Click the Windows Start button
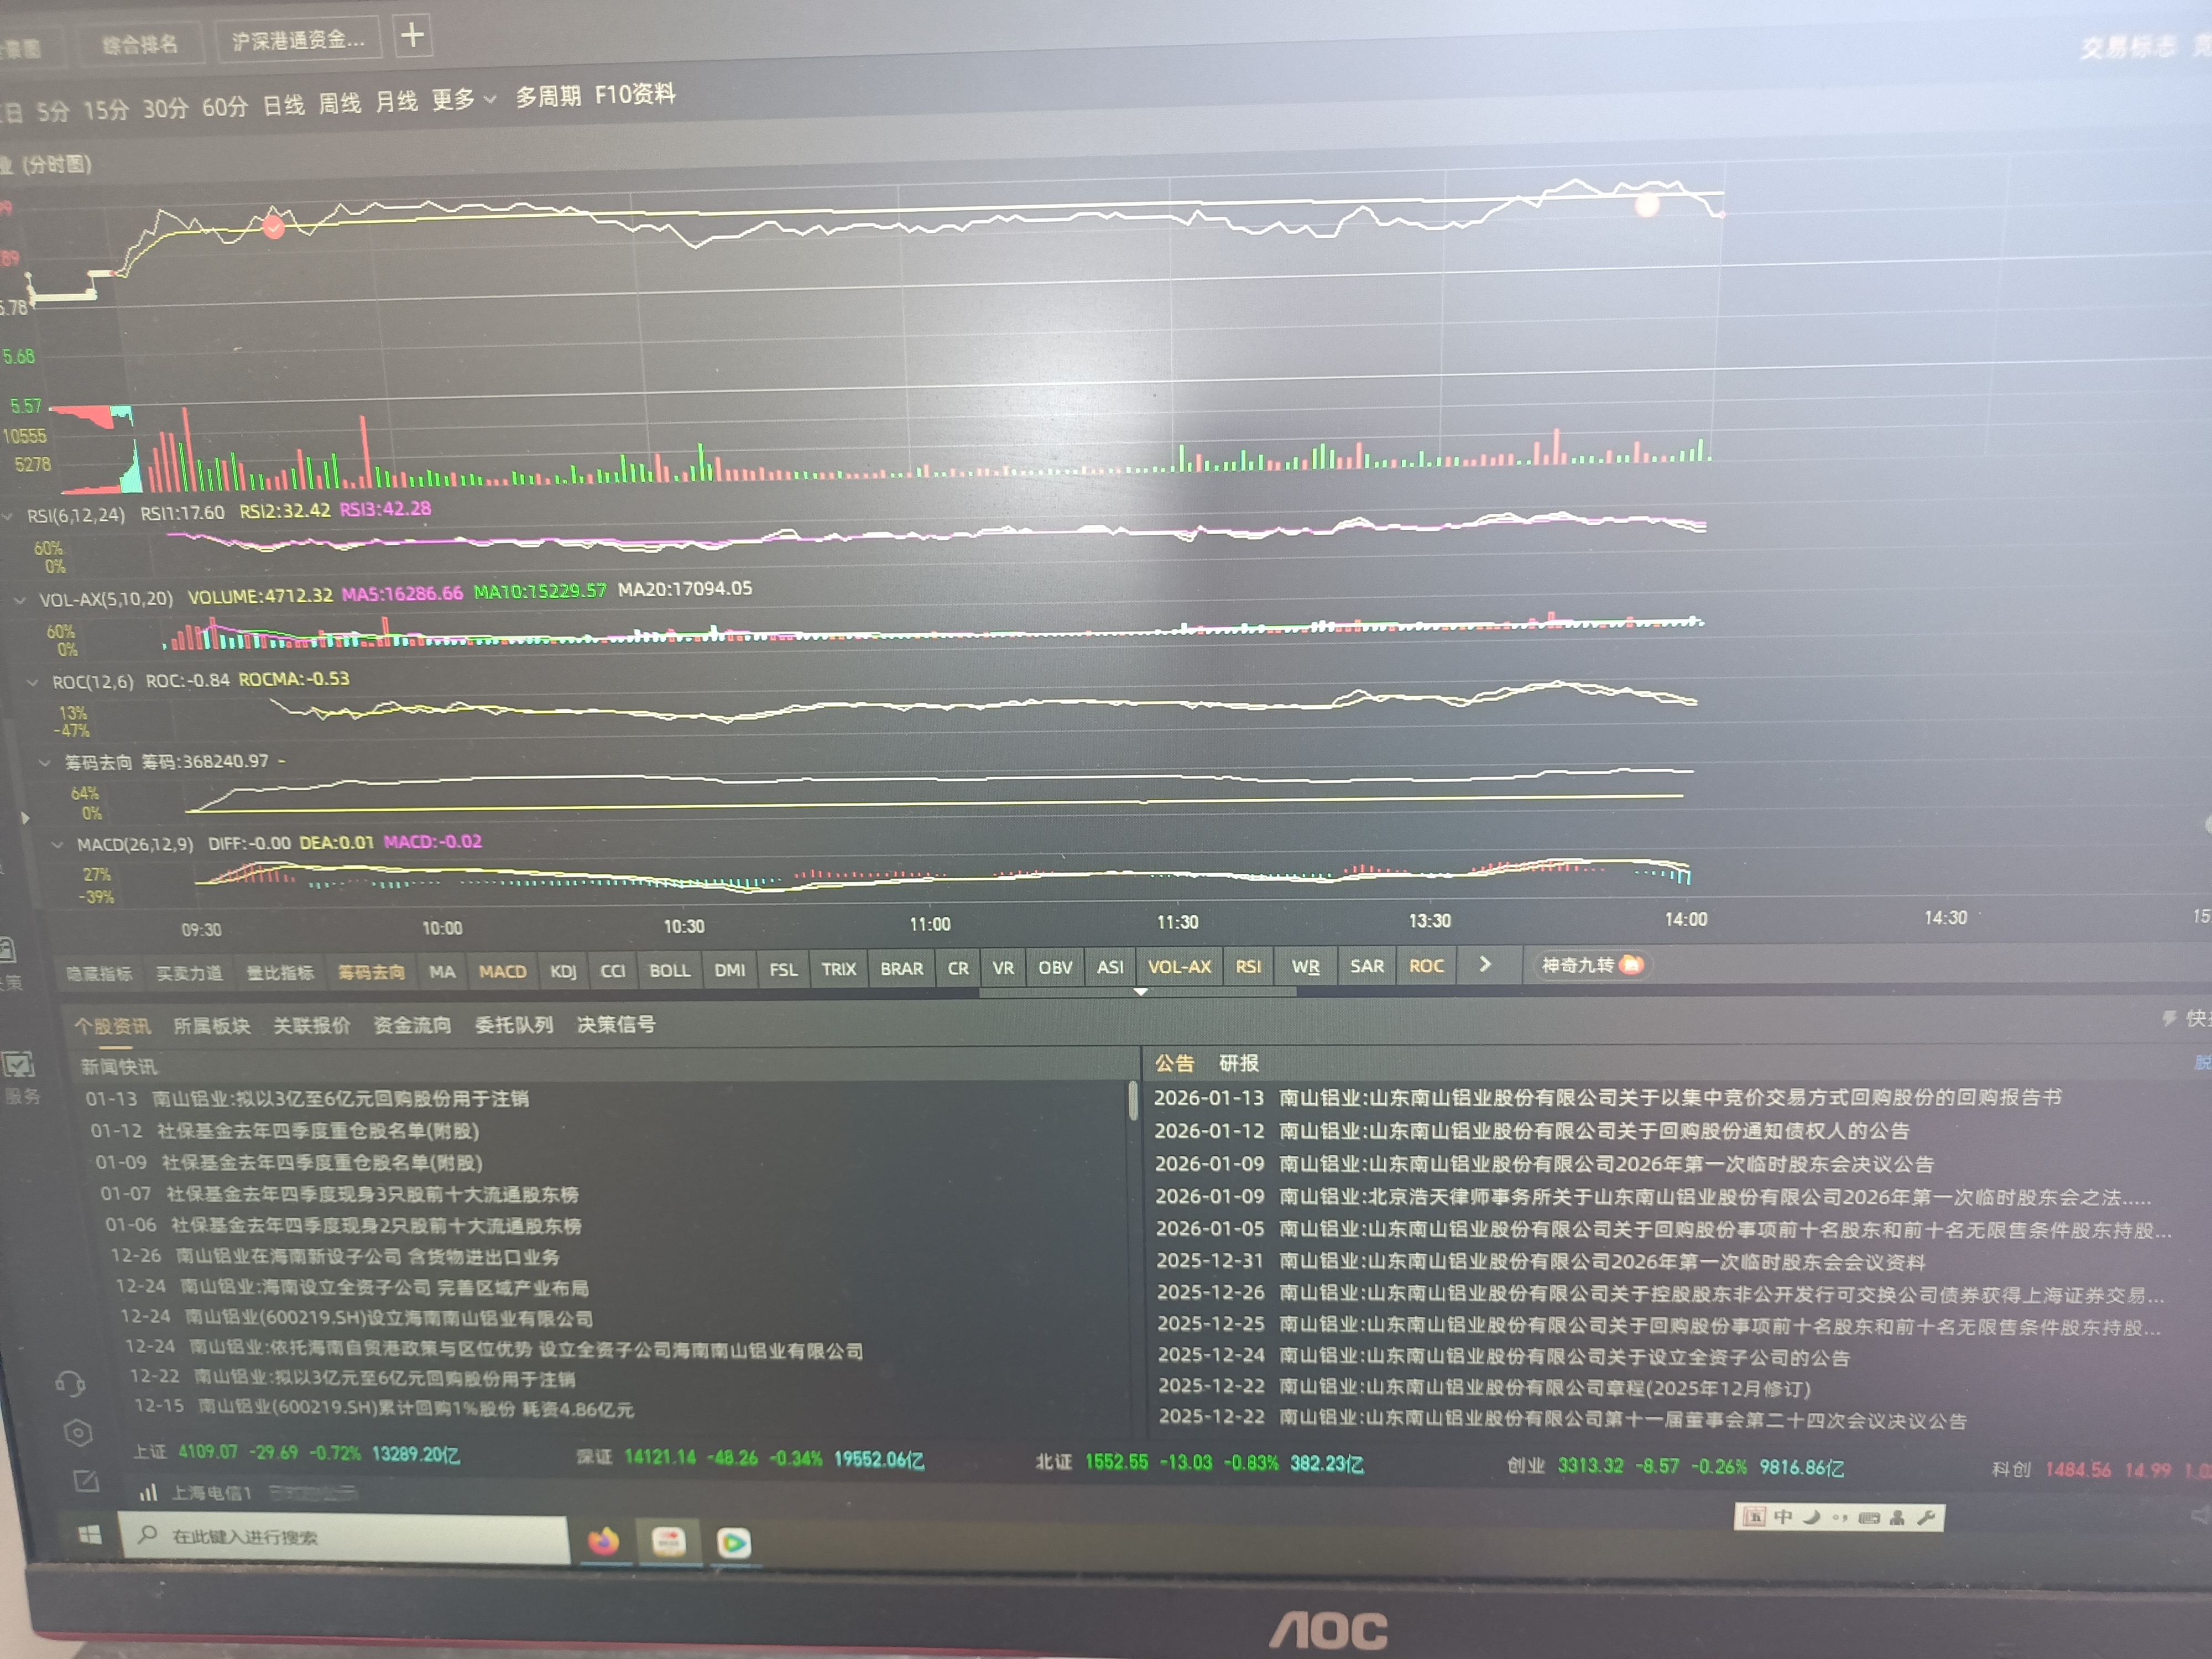 tap(90, 1534)
